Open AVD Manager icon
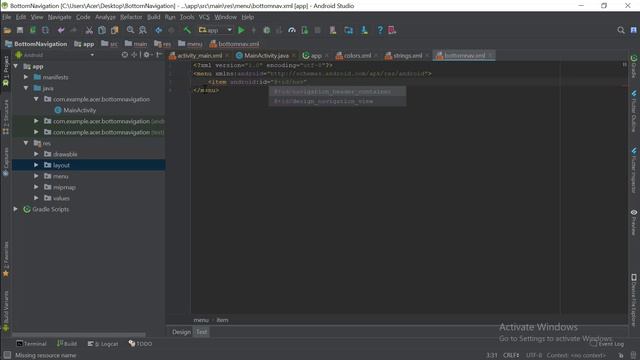This screenshot has width=640, height=360. (x=333, y=30)
